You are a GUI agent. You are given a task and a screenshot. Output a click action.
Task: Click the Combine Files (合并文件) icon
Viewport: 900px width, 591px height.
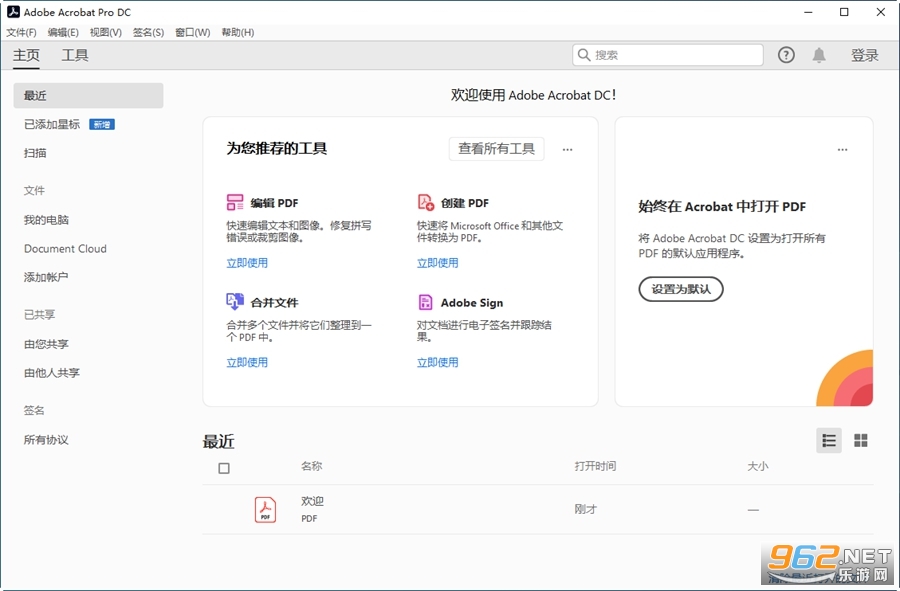235,302
